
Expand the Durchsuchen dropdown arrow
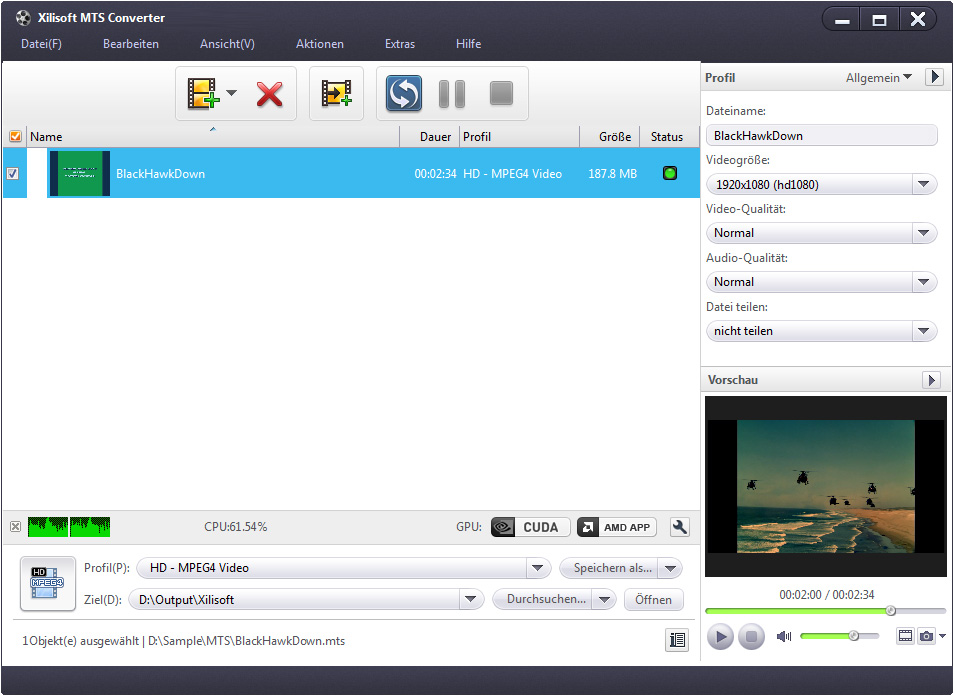604,600
